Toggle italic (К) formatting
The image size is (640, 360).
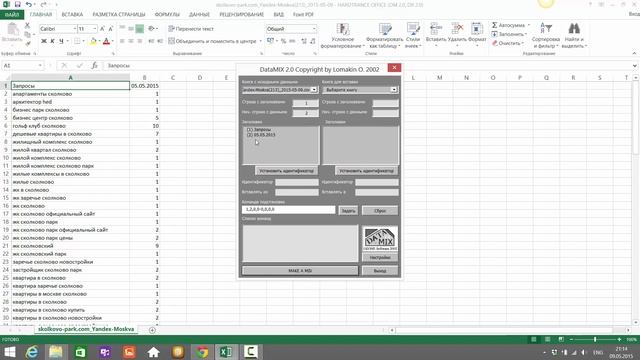(x=53, y=41)
